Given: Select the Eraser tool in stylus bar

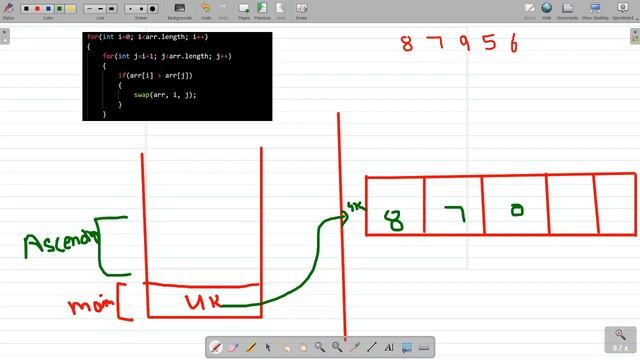Looking at the screenshot, I should click(233, 347).
